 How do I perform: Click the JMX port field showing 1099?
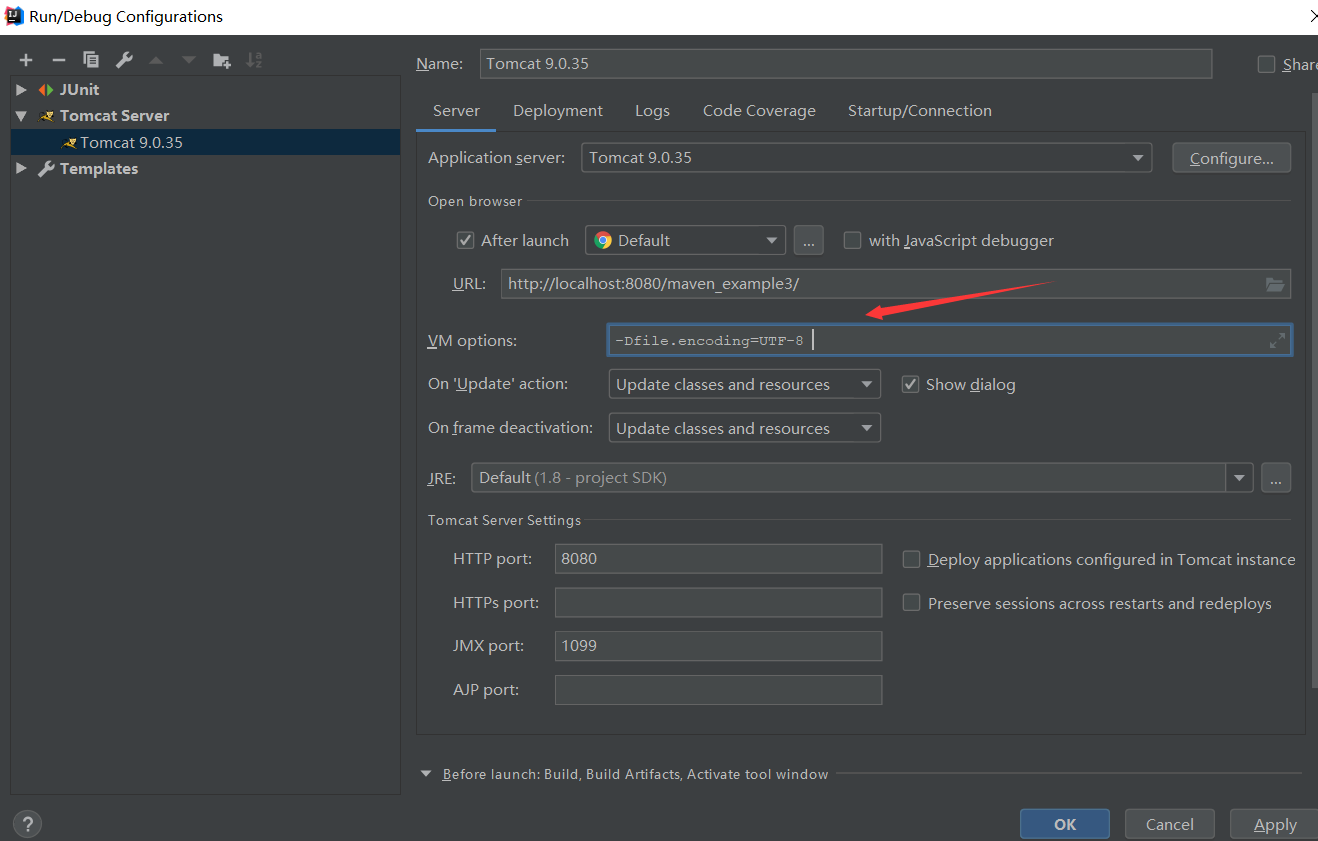[x=718, y=646]
